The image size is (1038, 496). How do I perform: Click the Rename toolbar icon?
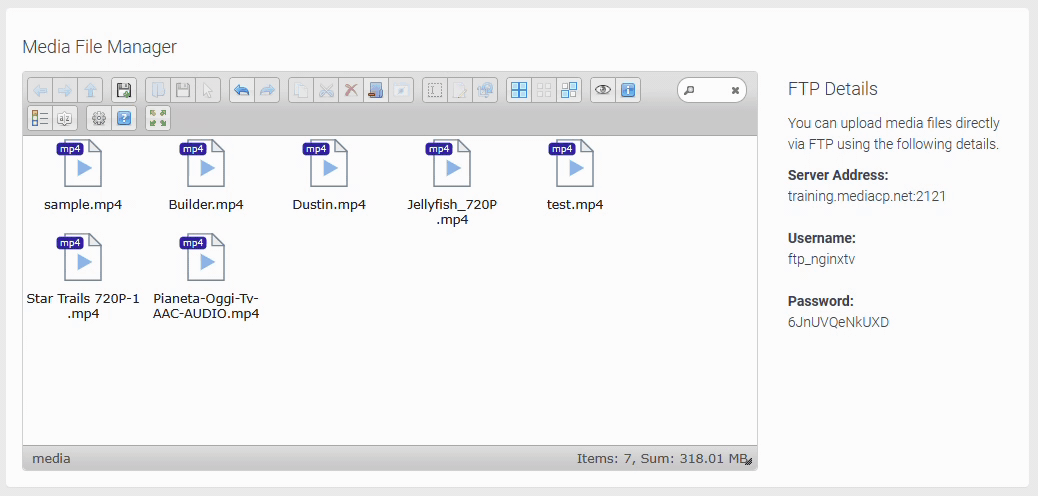[x=435, y=90]
